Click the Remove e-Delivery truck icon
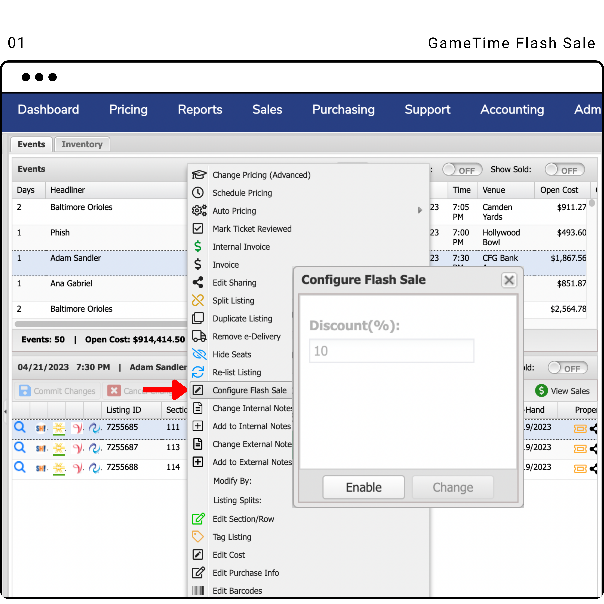This screenshot has width=604, height=604. tap(199, 336)
